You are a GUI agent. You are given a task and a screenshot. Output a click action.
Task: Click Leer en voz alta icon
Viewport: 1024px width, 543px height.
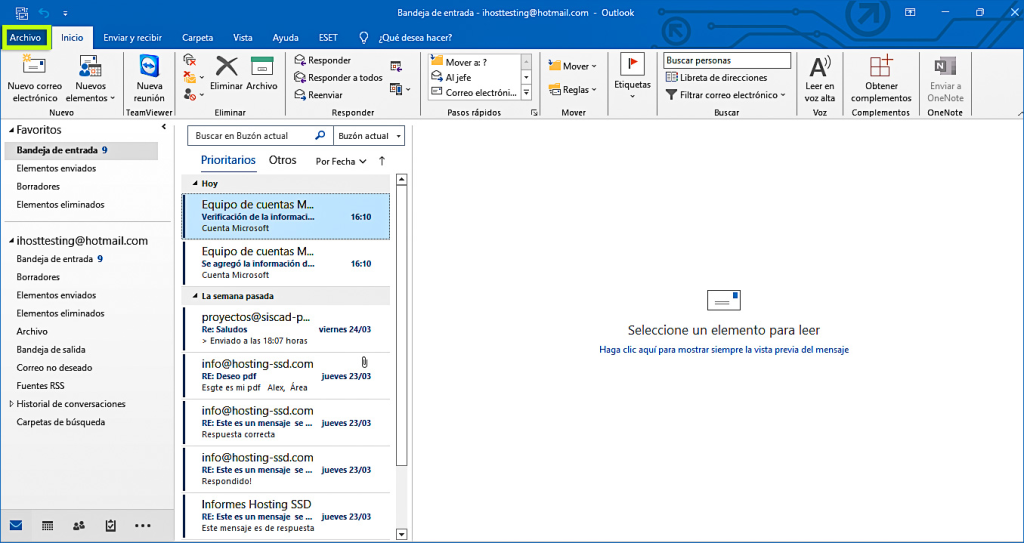click(820, 68)
